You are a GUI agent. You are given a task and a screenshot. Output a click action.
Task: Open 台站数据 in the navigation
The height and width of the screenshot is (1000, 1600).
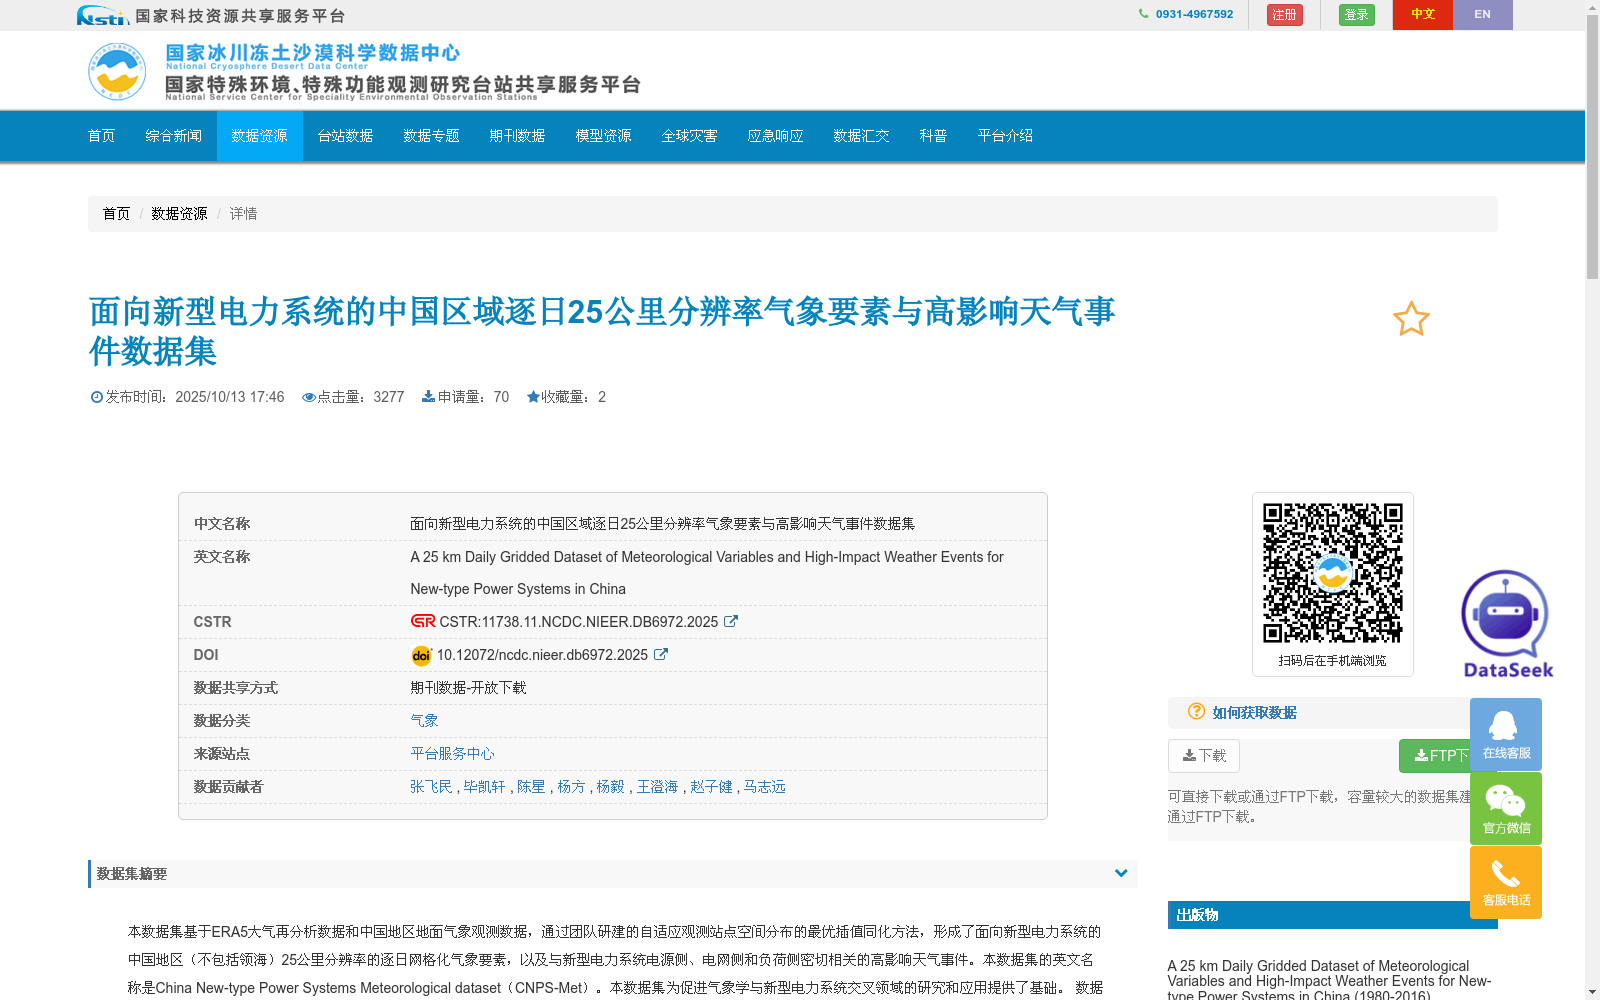[345, 136]
